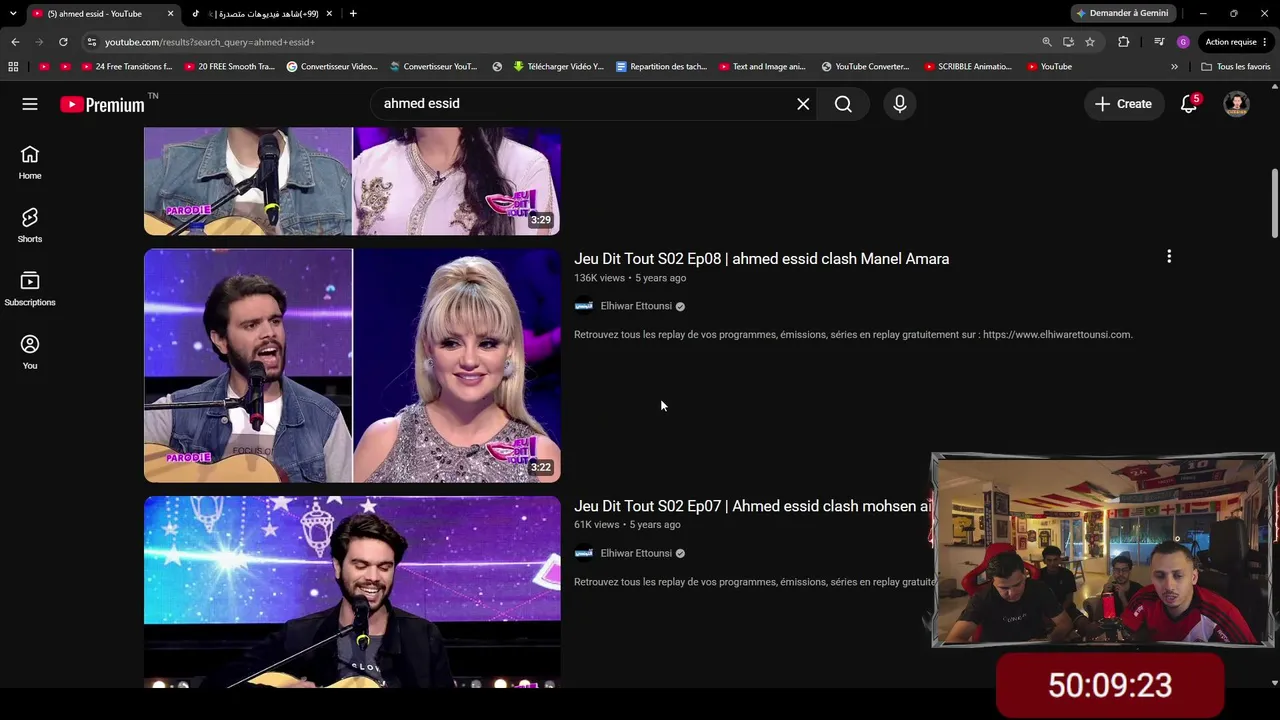Close the ahmed essid YouTube tab
Viewport: 1280px width, 720px height.
coord(170,14)
